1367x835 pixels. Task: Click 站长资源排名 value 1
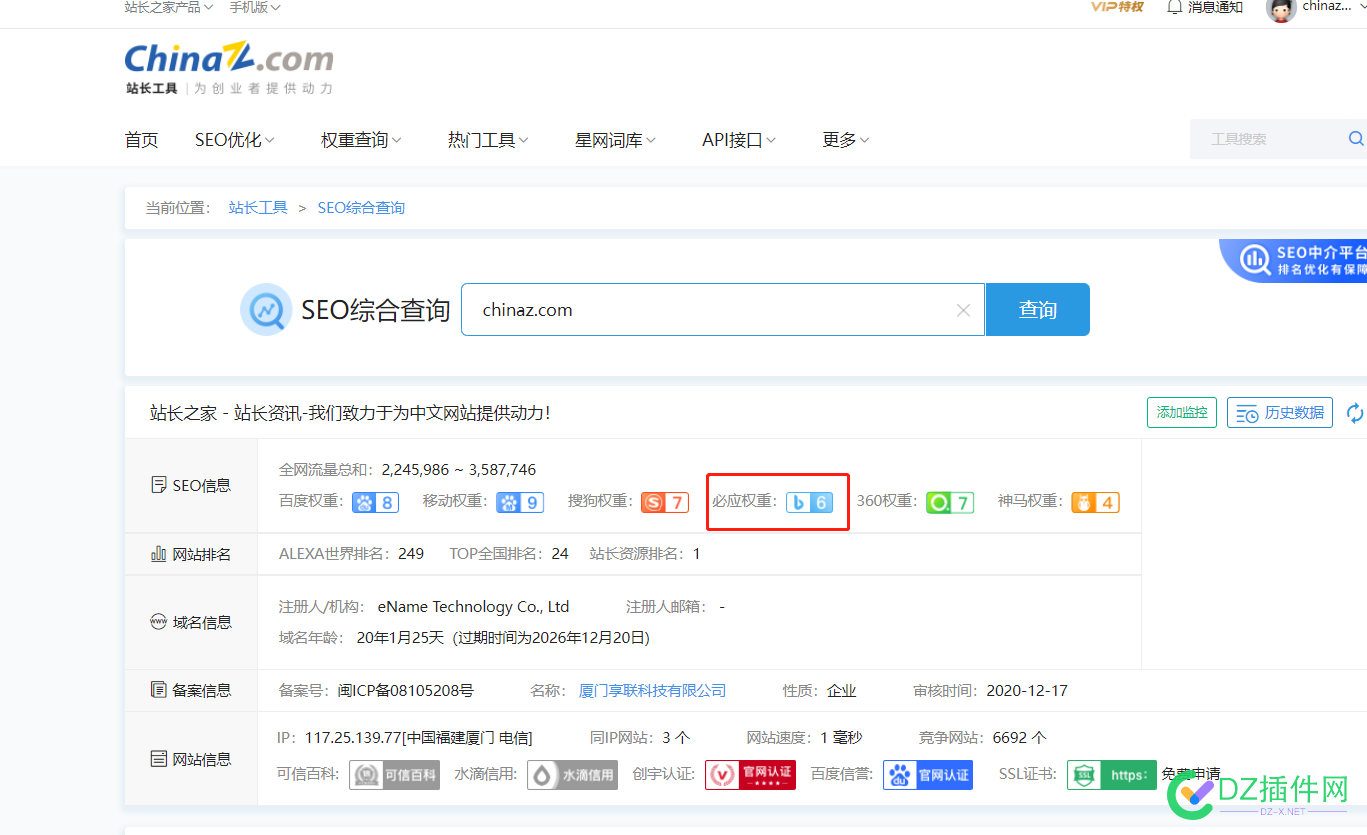click(696, 553)
